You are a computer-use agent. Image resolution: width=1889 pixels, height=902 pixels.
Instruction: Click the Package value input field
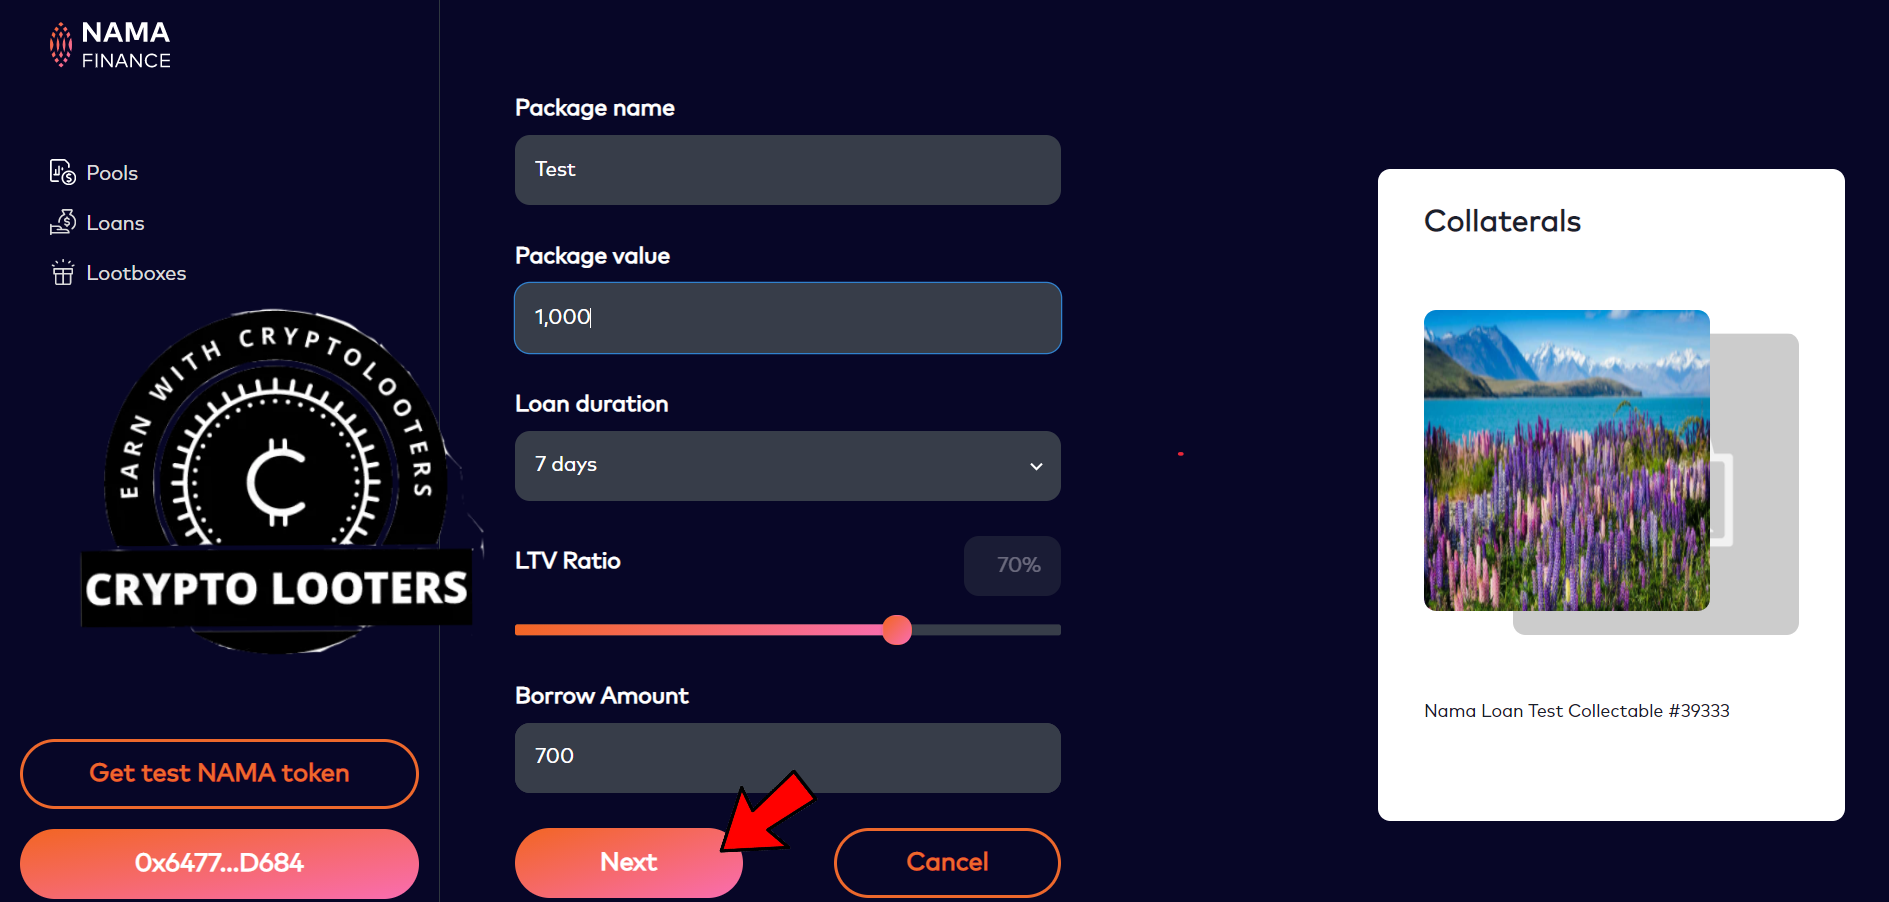(787, 318)
